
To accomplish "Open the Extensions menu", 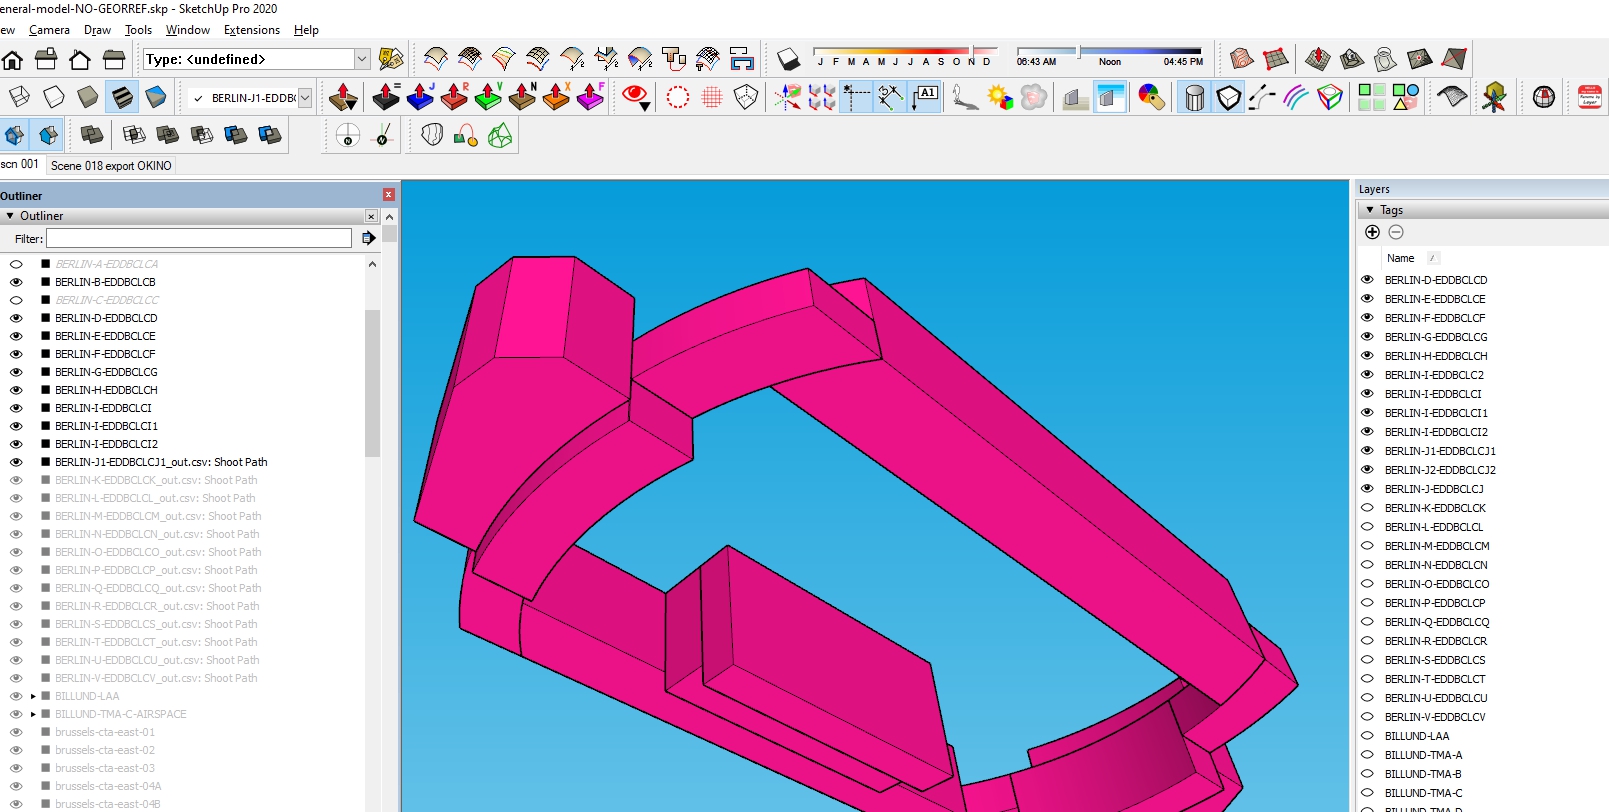I will click(x=251, y=30).
